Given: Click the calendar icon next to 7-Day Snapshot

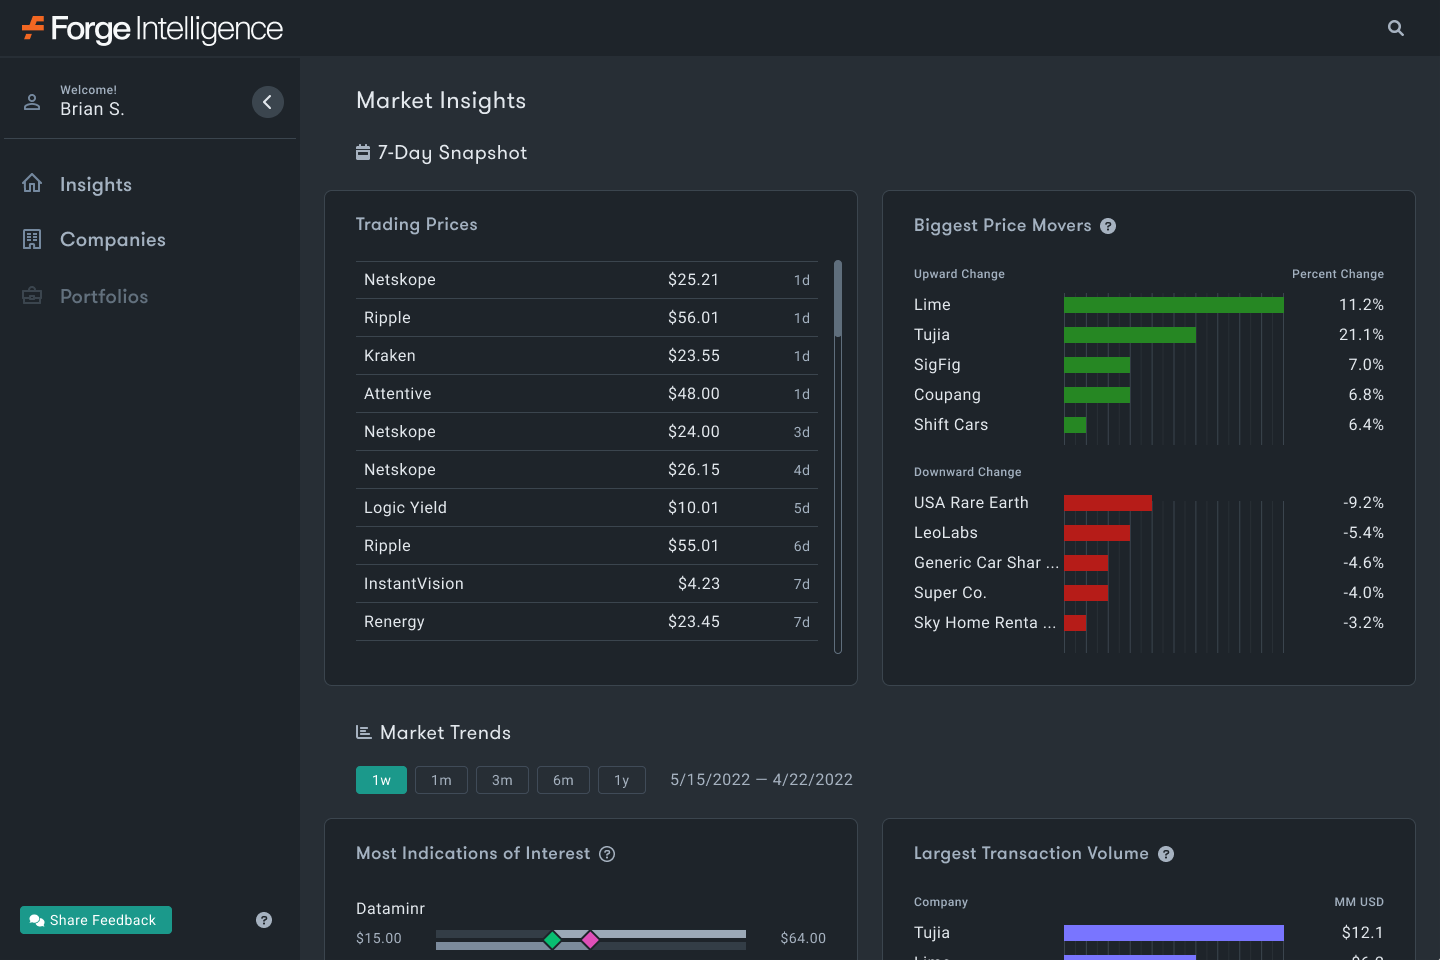Looking at the screenshot, I should (x=362, y=152).
